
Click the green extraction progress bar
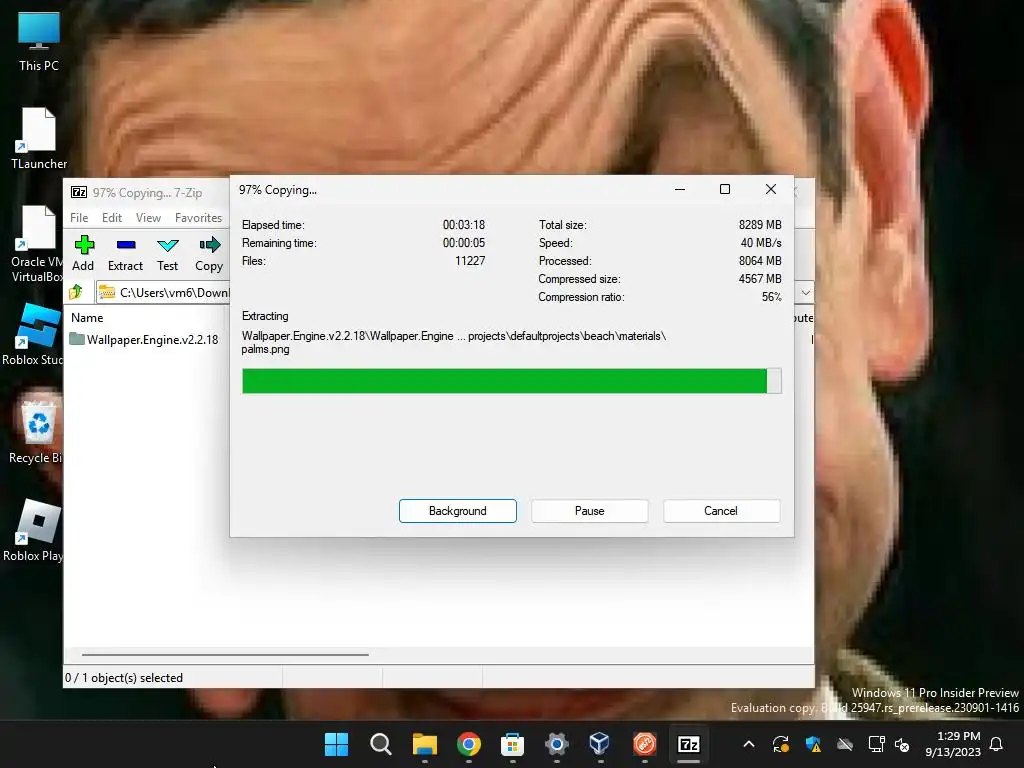tap(511, 381)
